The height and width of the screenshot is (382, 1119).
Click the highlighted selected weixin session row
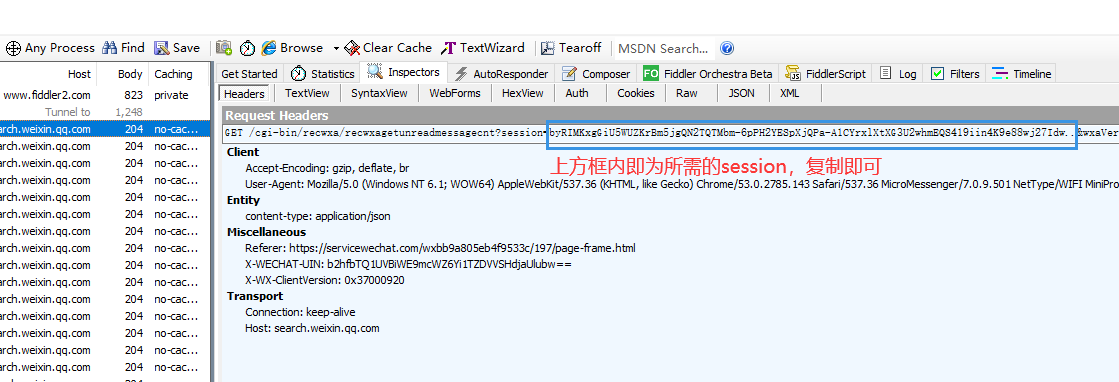coord(105,129)
